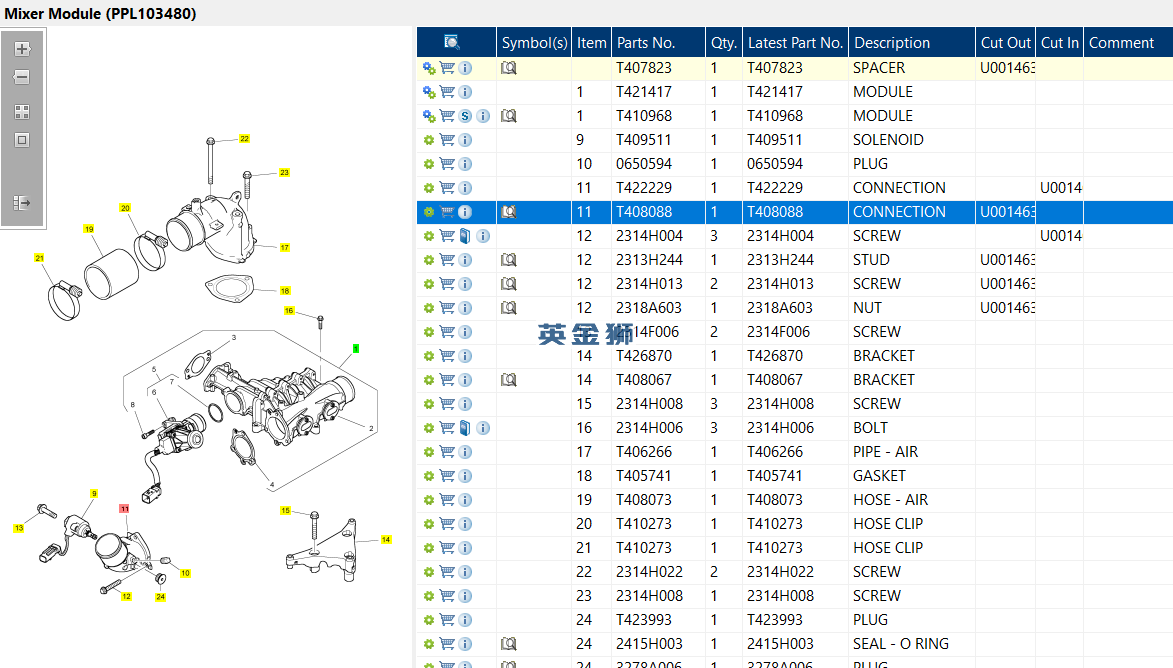This screenshot has width=1173, height=668.
Task: Select callout 23 in the diagram
Action: (284, 173)
